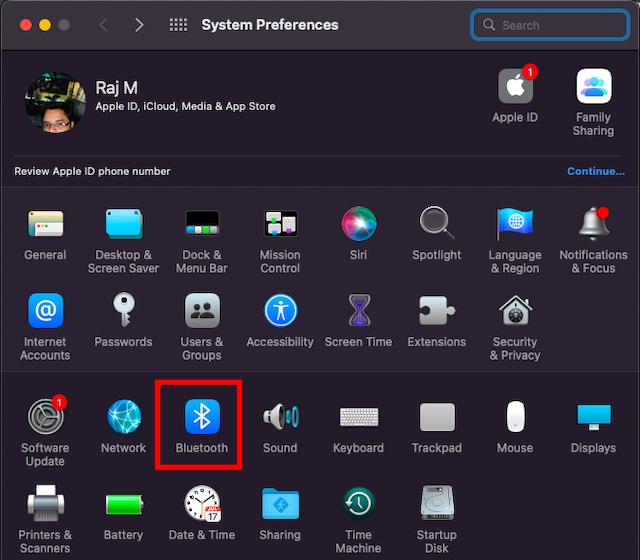Click 'Apple ID, iCloud, Media & App Store' subtitle
Image resolution: width=640 pixels, height=560 pixels.
point(185,107)
